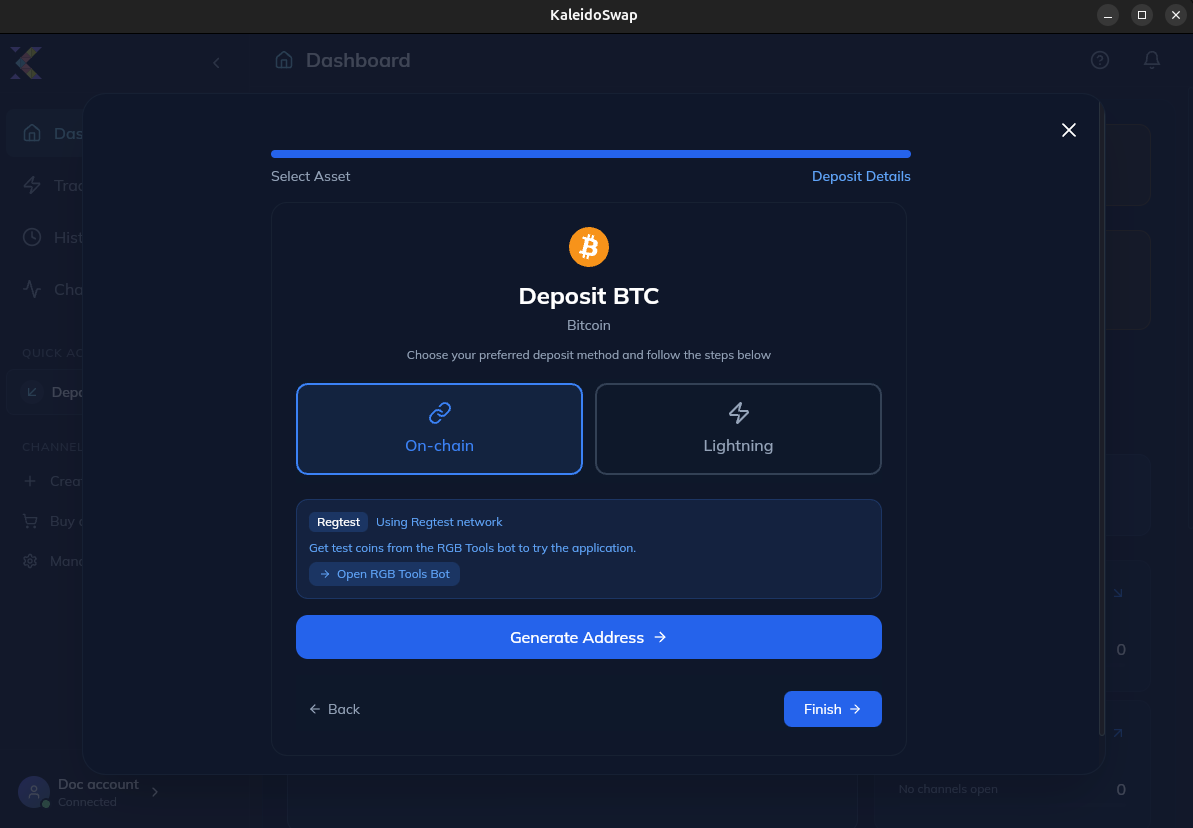Image resolution: width=1193 pixels, height=828 pixels.
Task: Click the Buy channel shopping cart icon
Action: pyautogui.click(x=30, y=521)
